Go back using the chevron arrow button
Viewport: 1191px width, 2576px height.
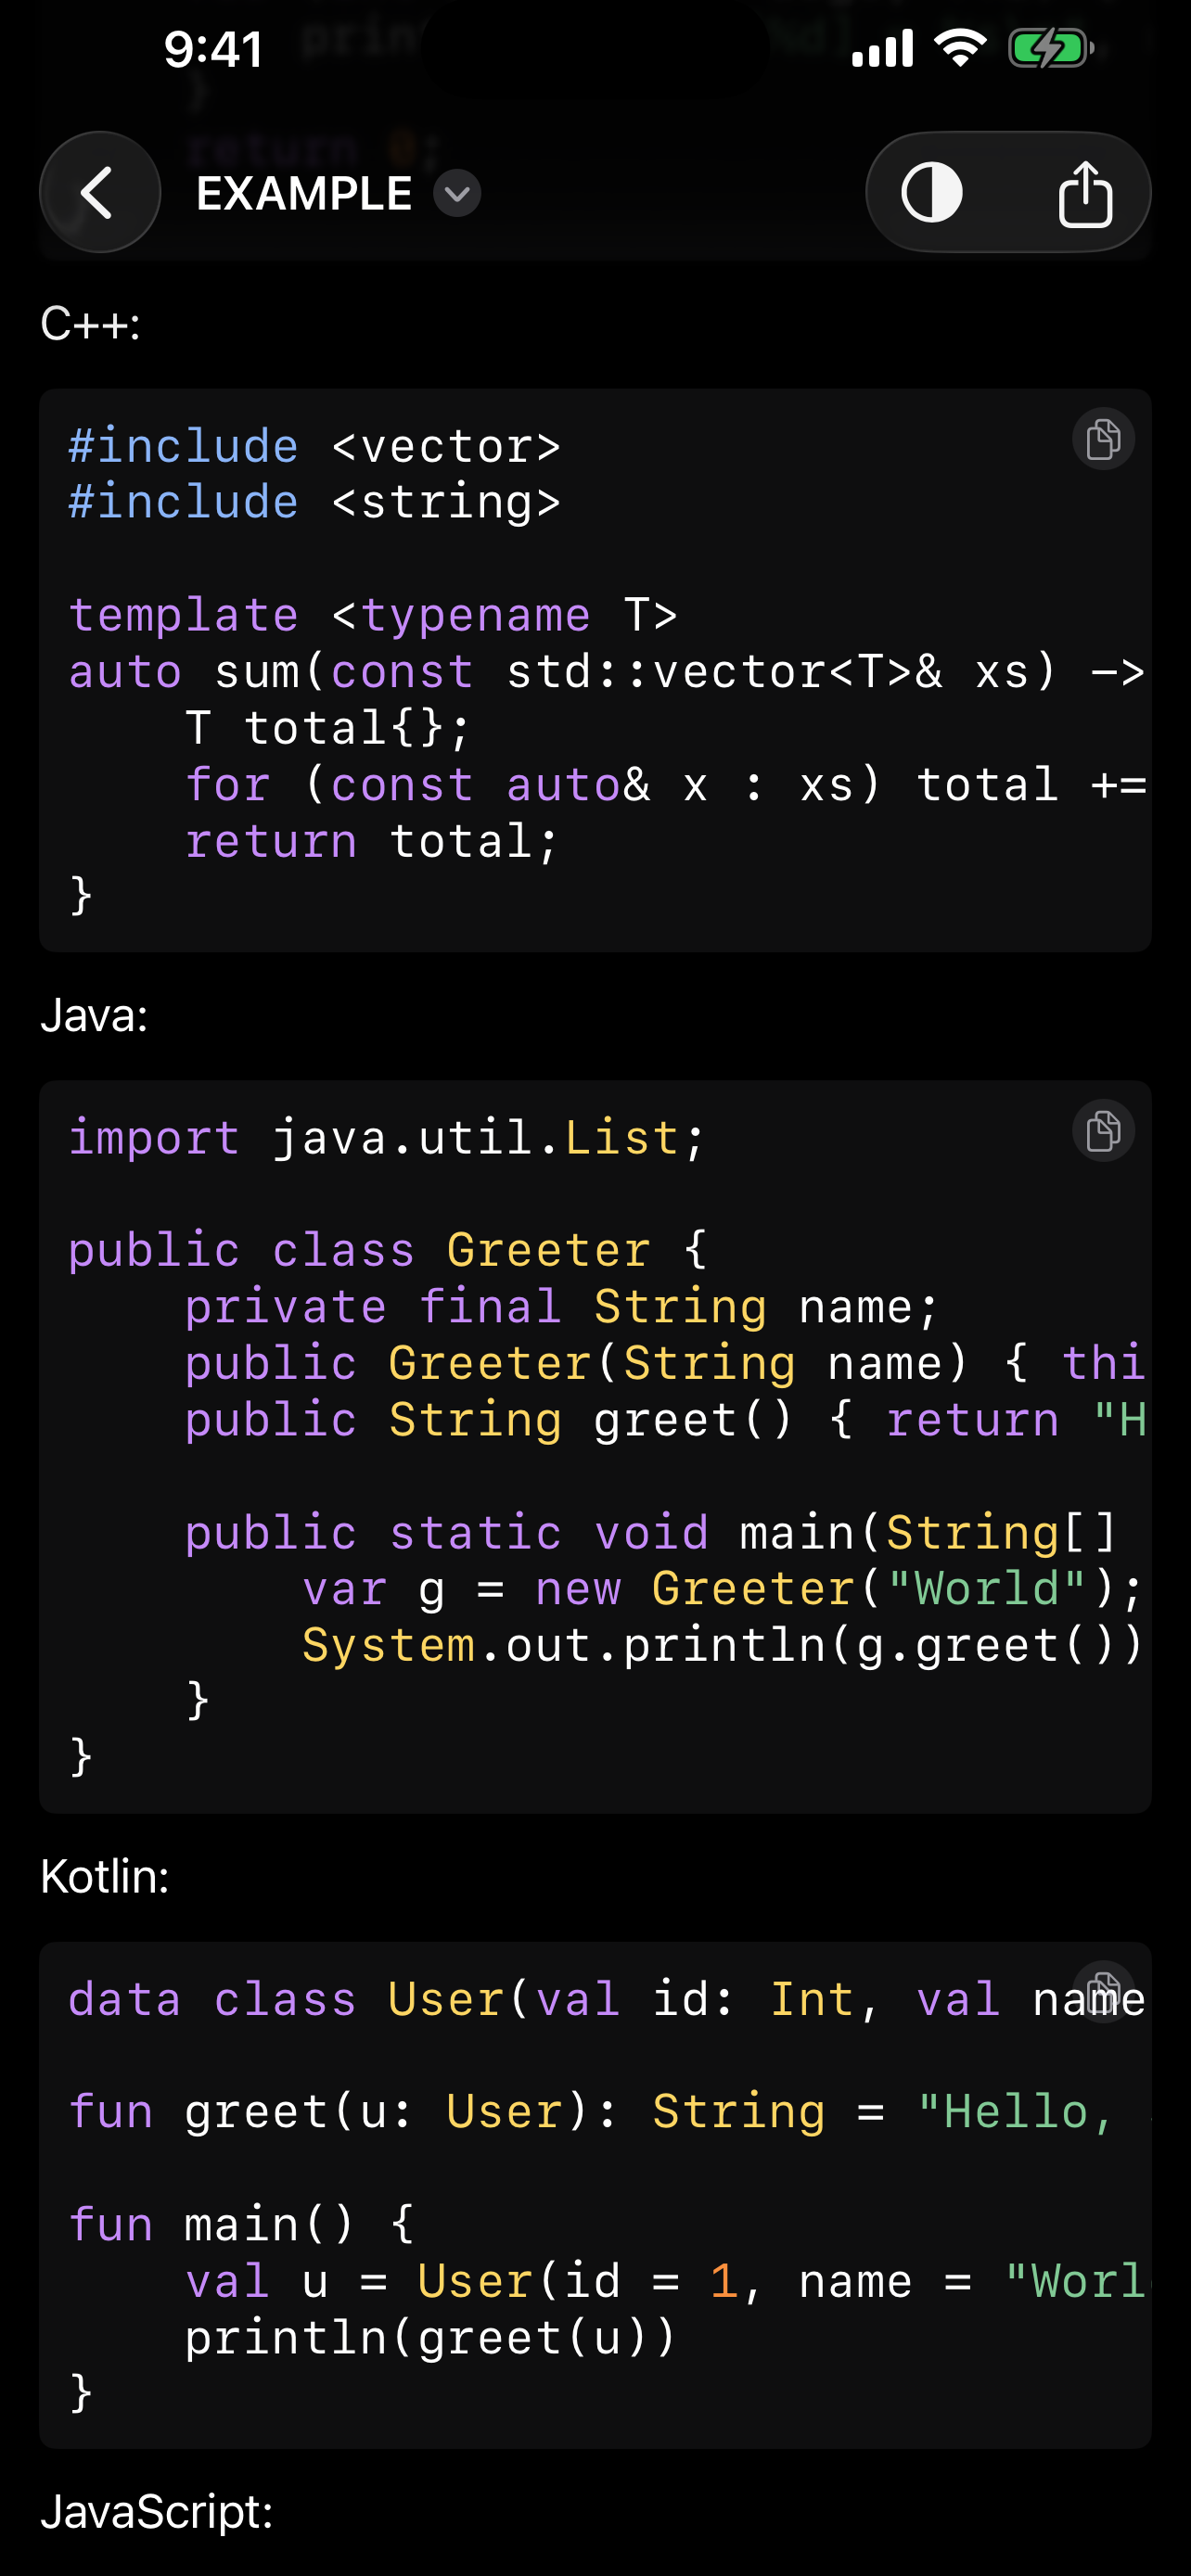[100, 192]
